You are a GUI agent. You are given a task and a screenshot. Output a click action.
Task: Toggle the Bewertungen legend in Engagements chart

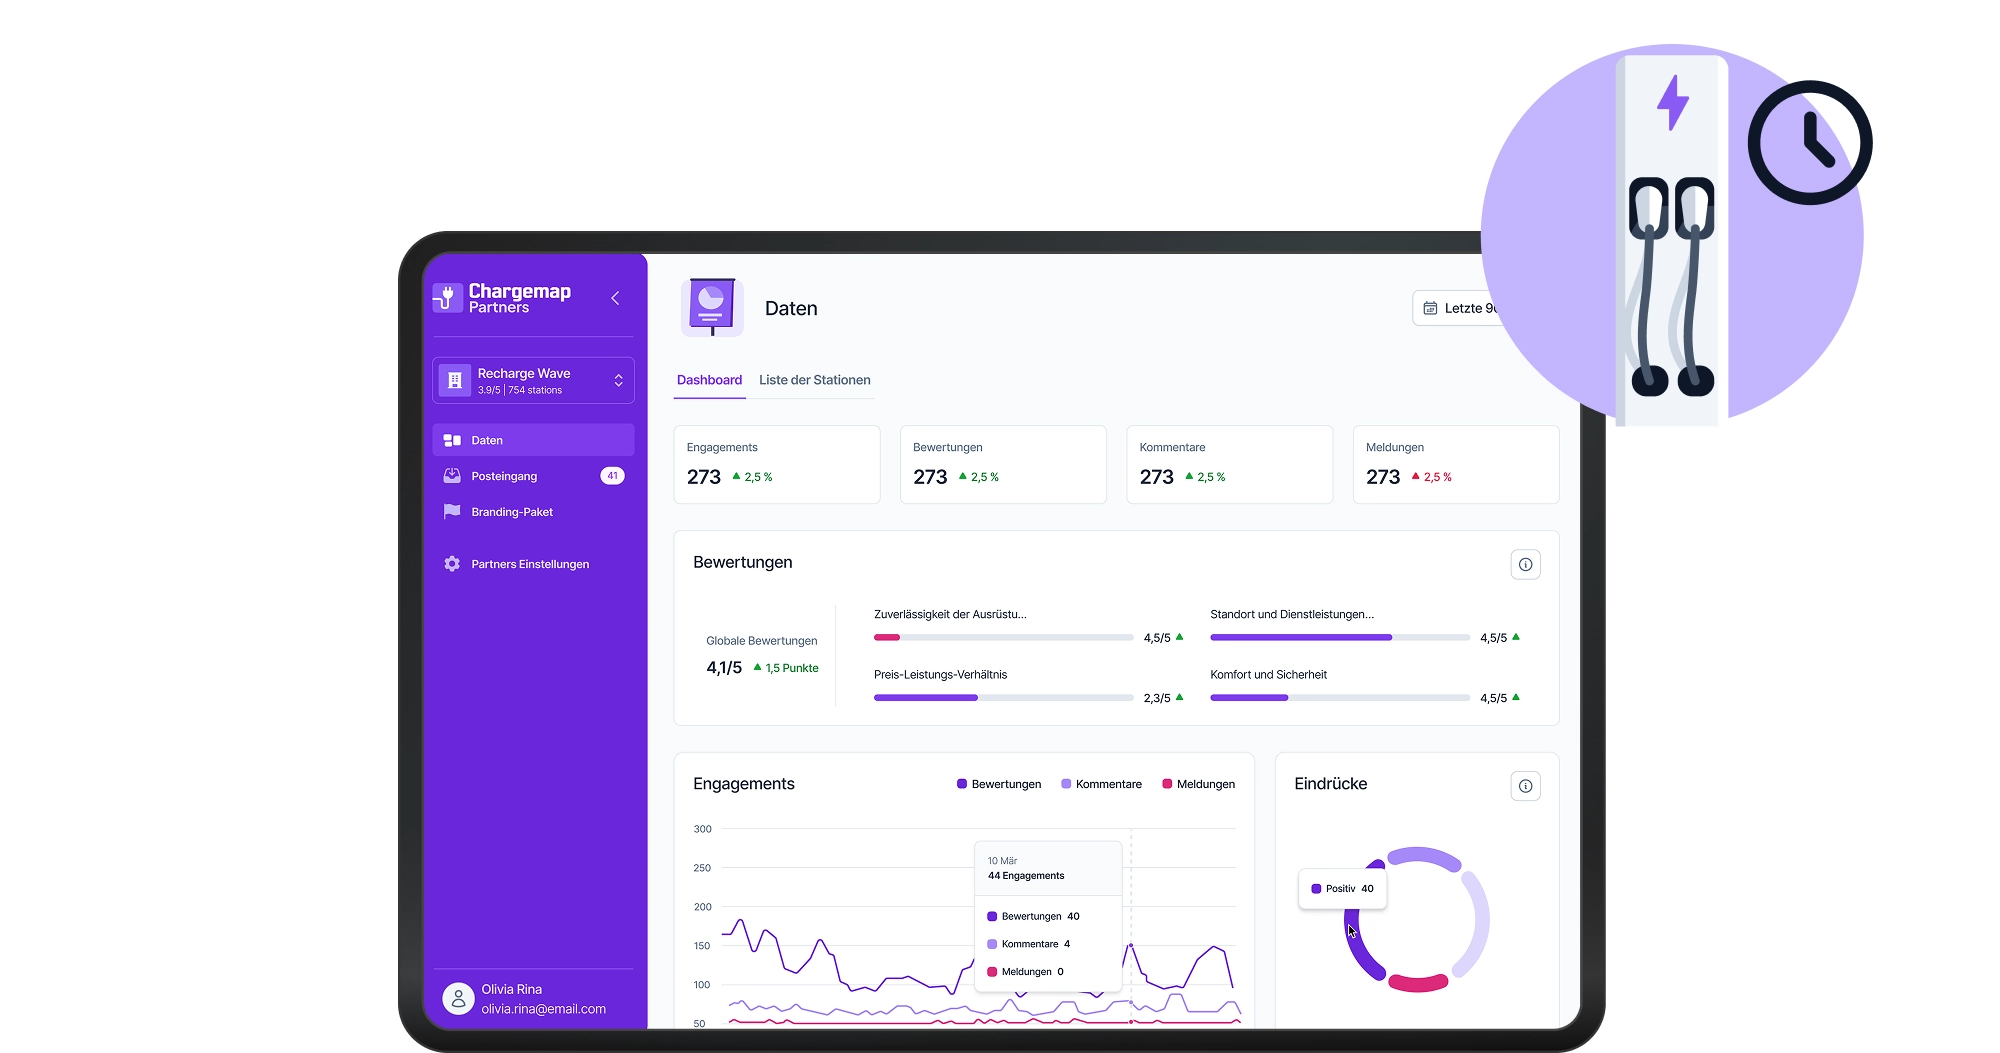(x=998, y=784)
